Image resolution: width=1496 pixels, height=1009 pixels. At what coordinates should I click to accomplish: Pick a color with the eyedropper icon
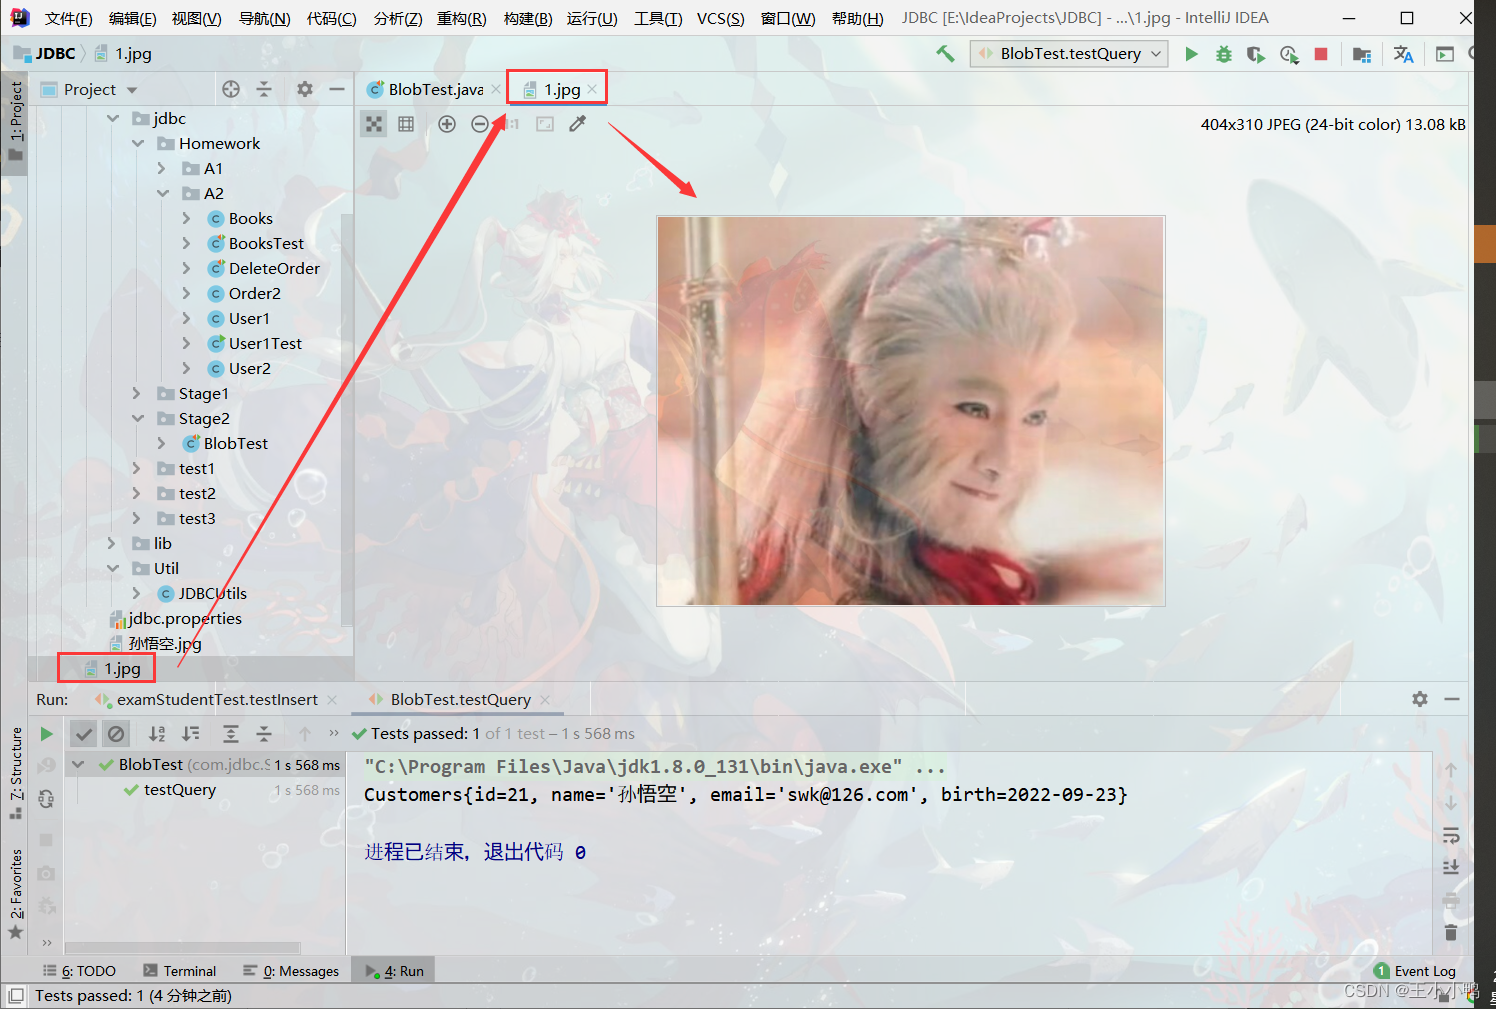[x=577, y=124]
